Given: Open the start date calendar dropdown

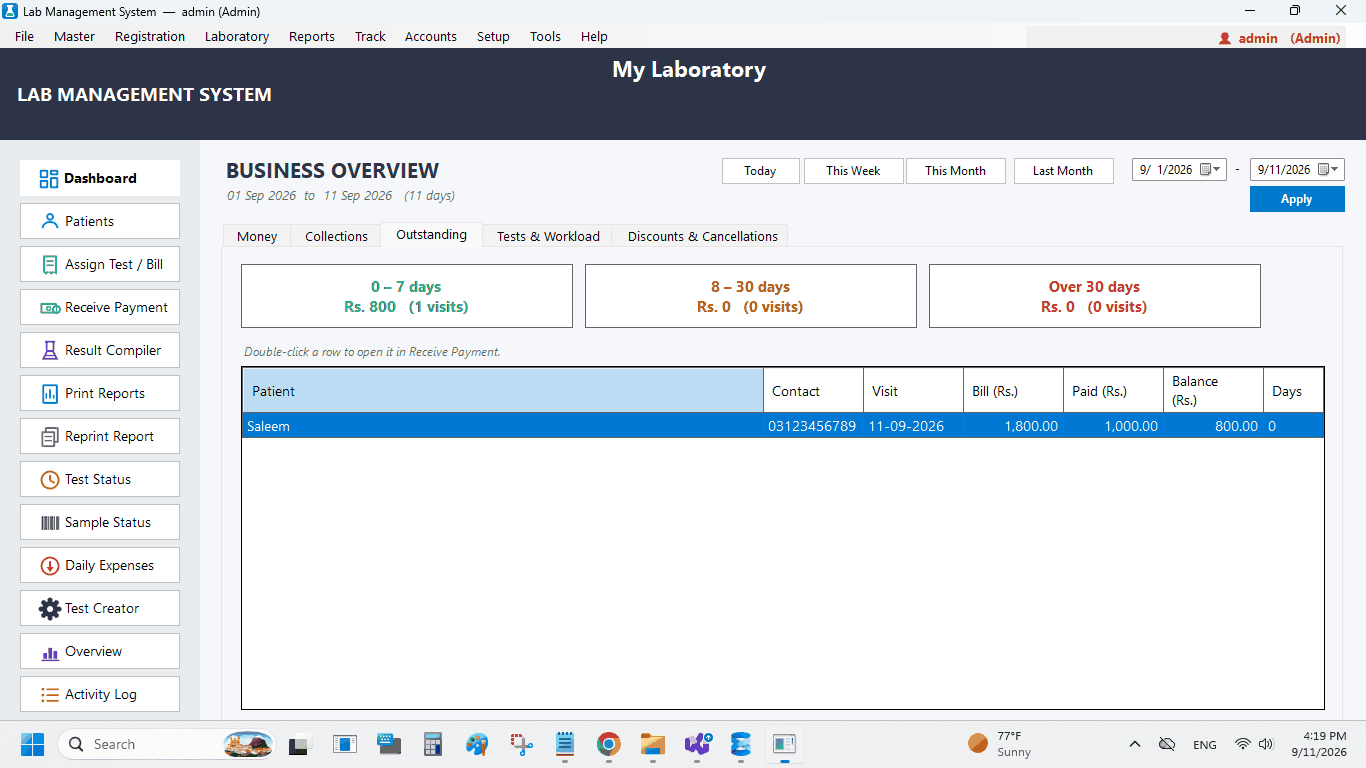Looking at the screenshot, I should tap(1211, 170).
